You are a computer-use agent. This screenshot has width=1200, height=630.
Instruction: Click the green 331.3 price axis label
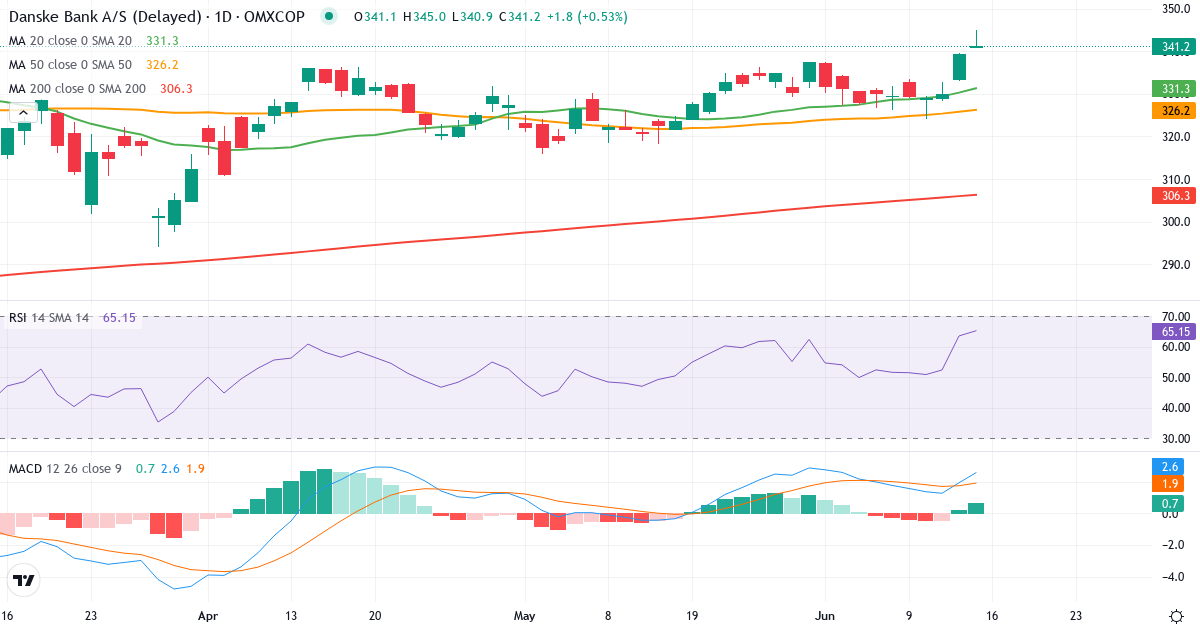(x=1174, y=88)
